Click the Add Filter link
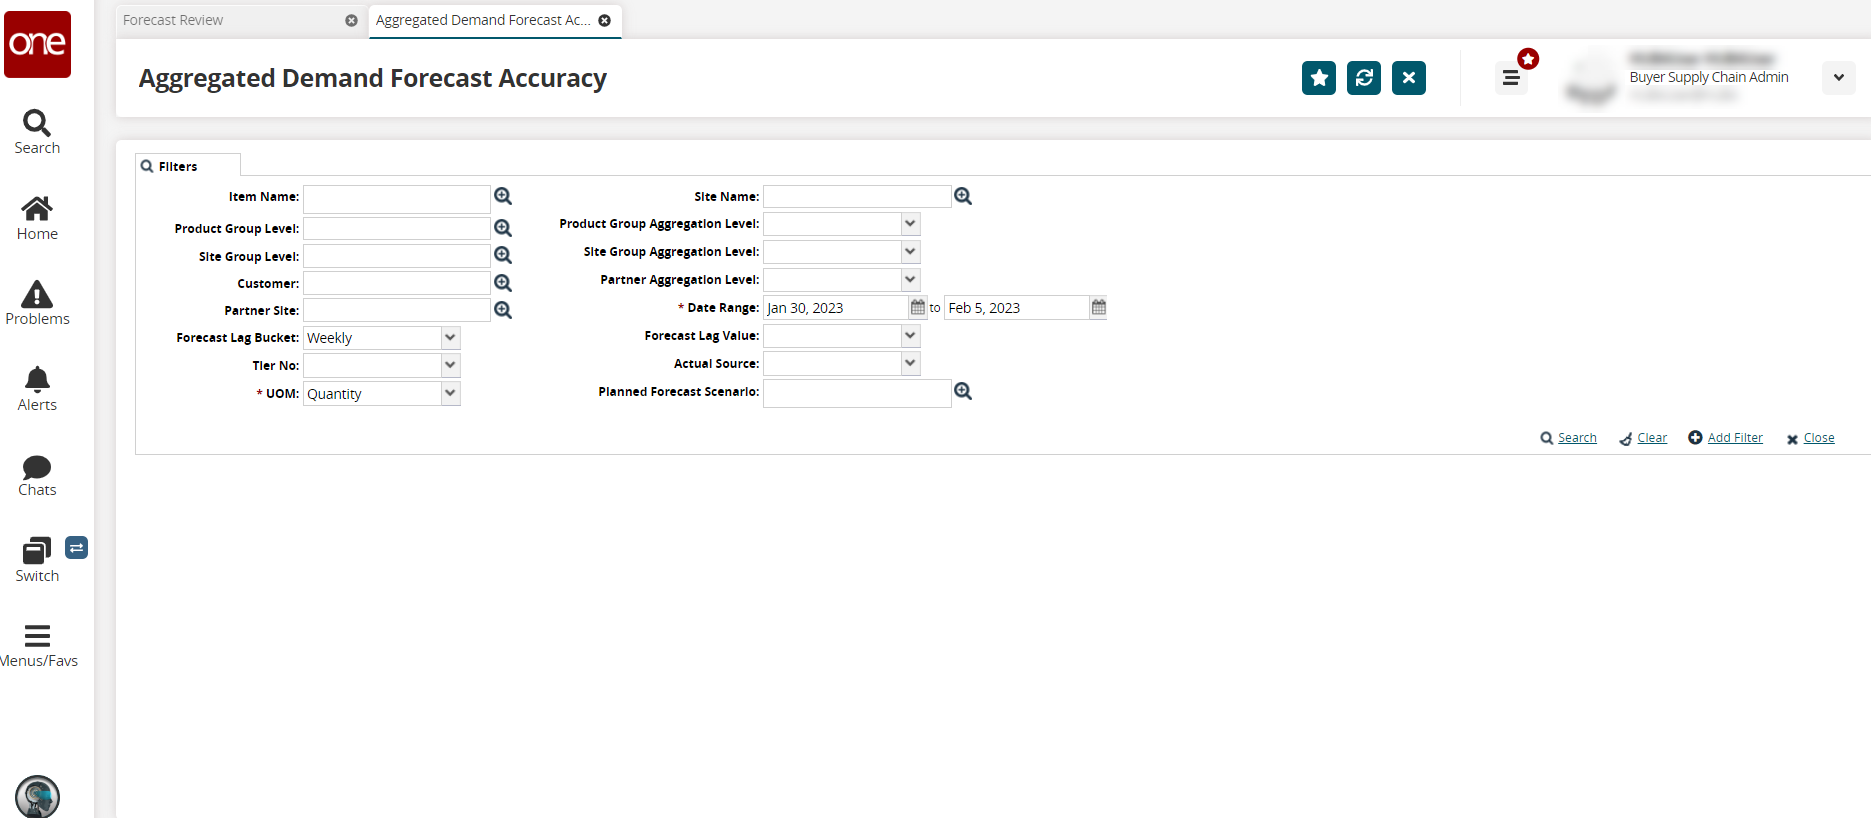 pyautogui.click(x=1726, y=438)
